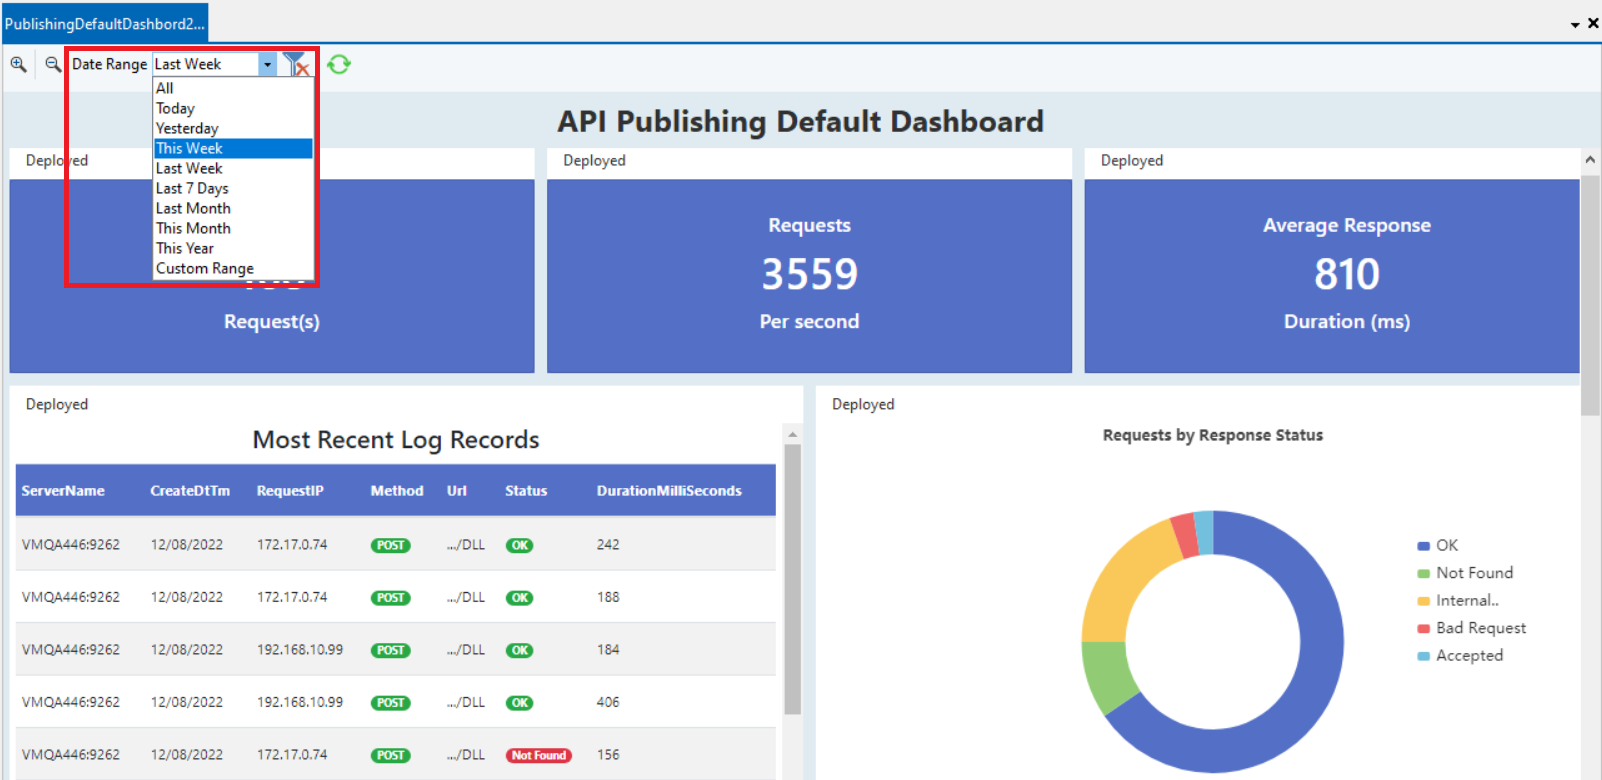Refresh the dashboard with green arrows icon
The width and height of the screenshot is (1602, 780).
point(339,65)
